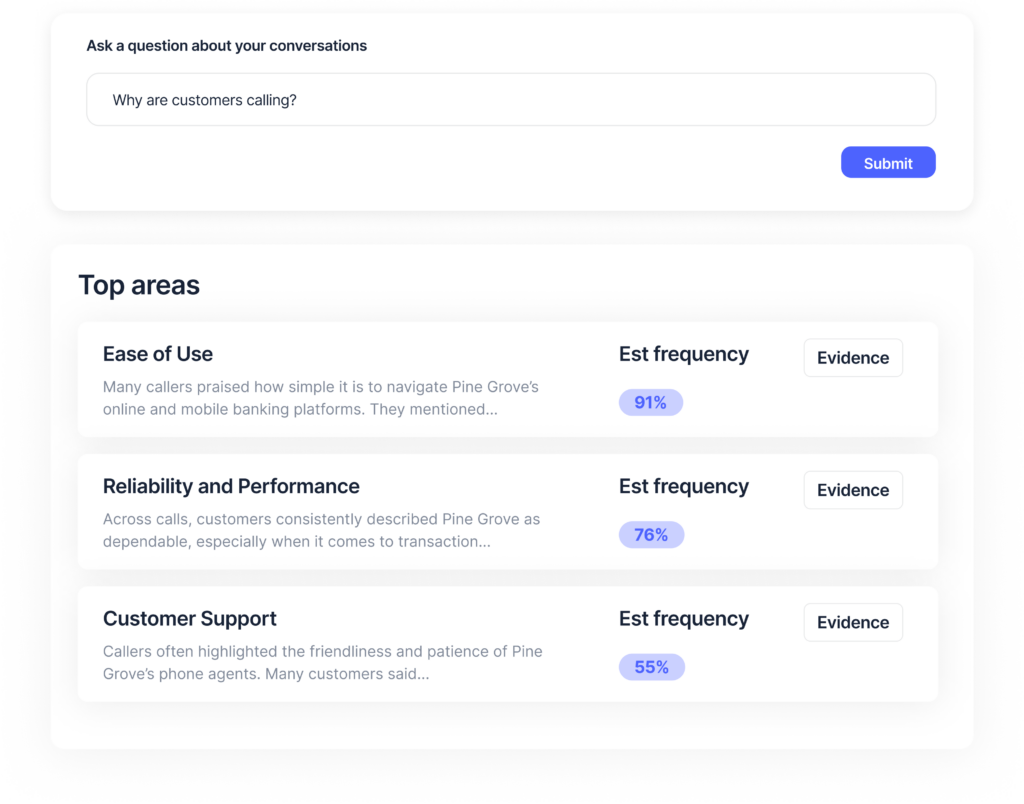Click the 'Top areas' section heading

click(139, 285)
